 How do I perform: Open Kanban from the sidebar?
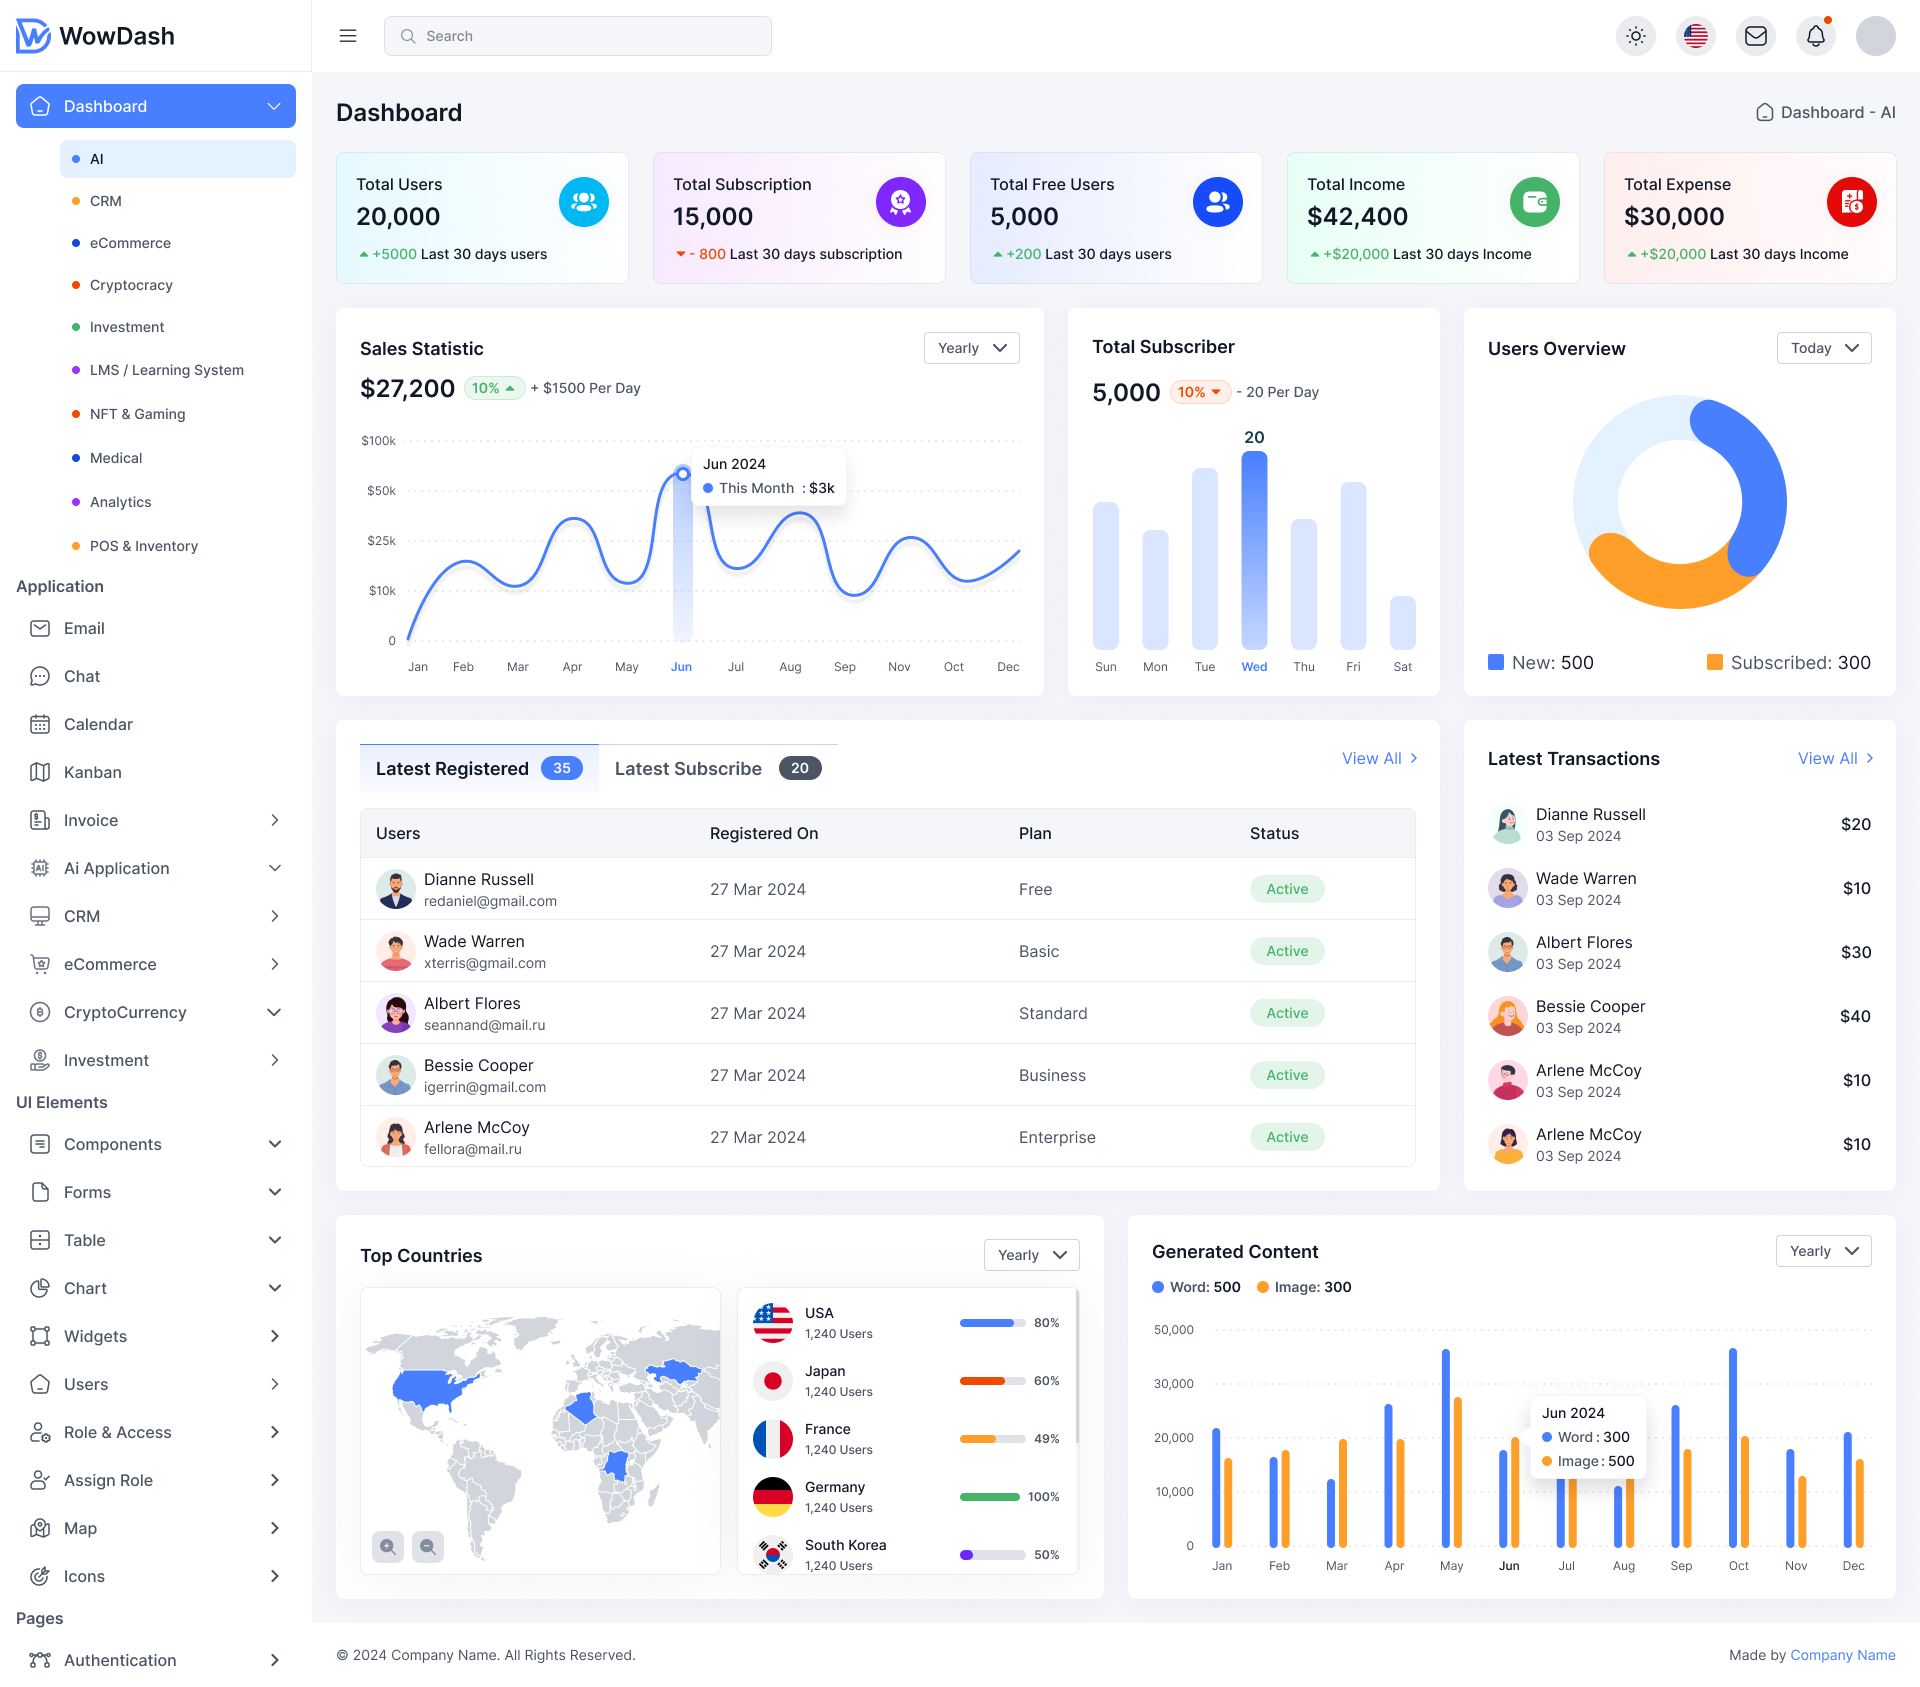tap(93, 772)
